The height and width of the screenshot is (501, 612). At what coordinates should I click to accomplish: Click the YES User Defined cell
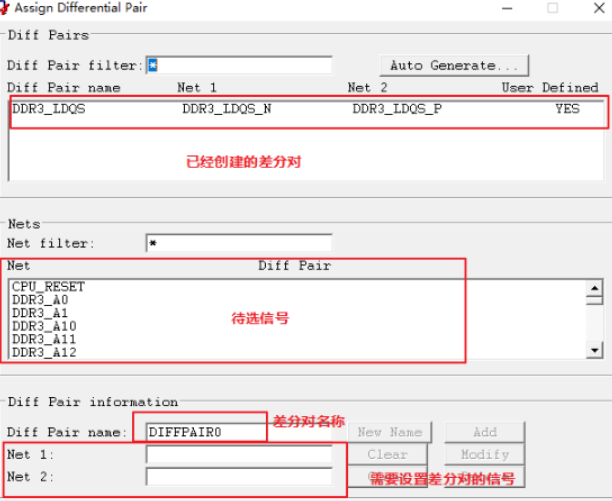[568, 108]
